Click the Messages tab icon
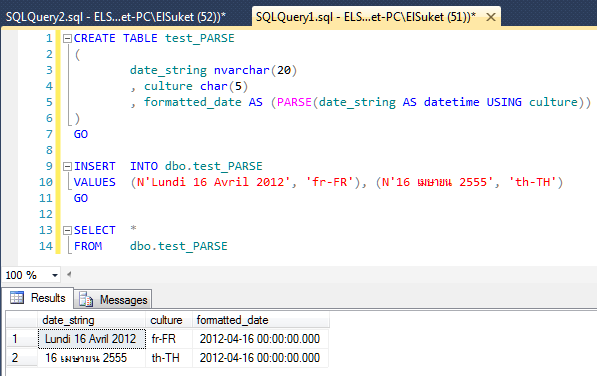 (86, 300)
